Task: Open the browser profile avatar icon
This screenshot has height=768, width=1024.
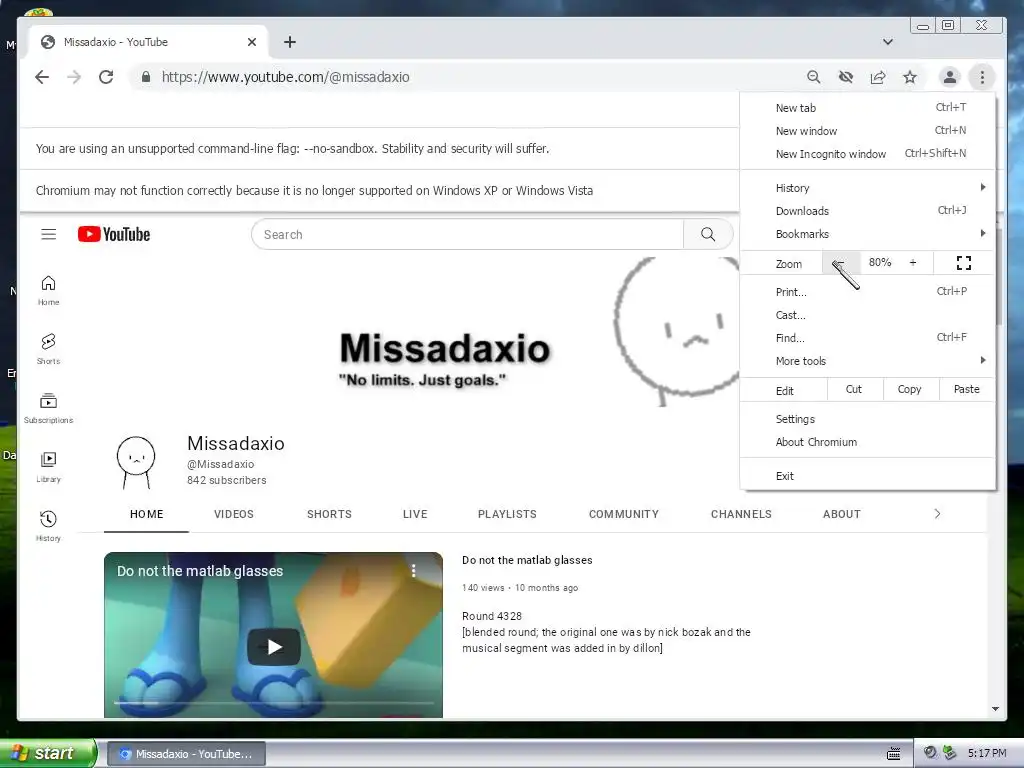Action: [950, 77]
